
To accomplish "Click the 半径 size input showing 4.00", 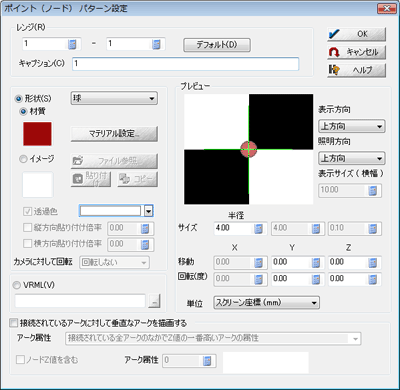I will click(234, 228).
